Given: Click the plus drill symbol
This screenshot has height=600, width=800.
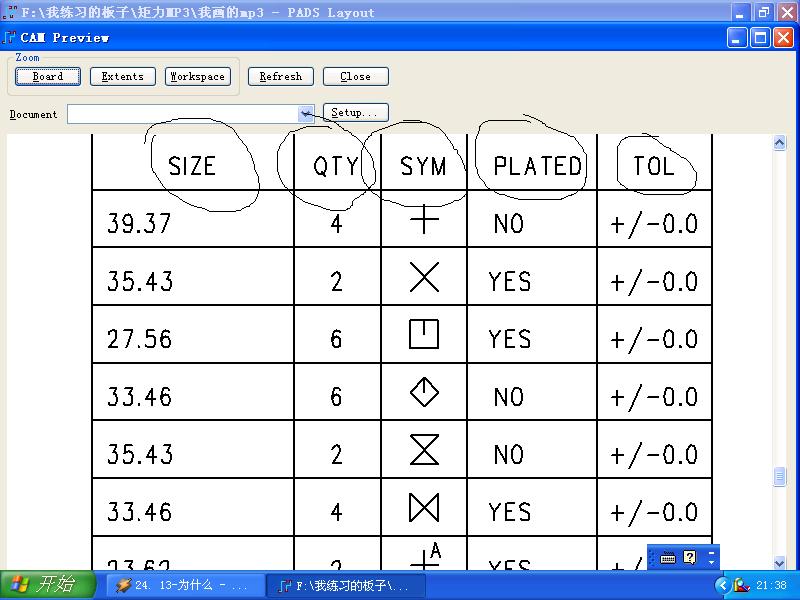Looking at the screenshot, I should [x=424, y=219].
